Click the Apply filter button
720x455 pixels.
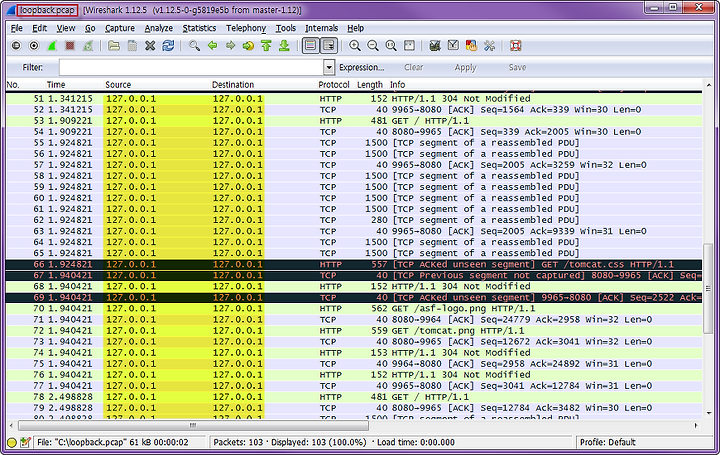point(466,67)
